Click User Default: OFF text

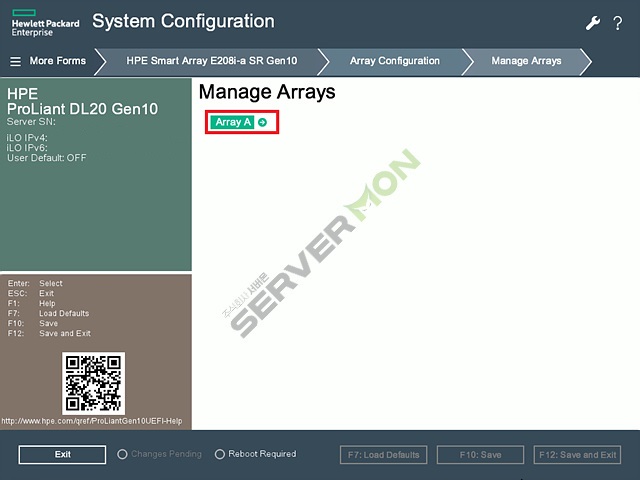click(47, 158)
